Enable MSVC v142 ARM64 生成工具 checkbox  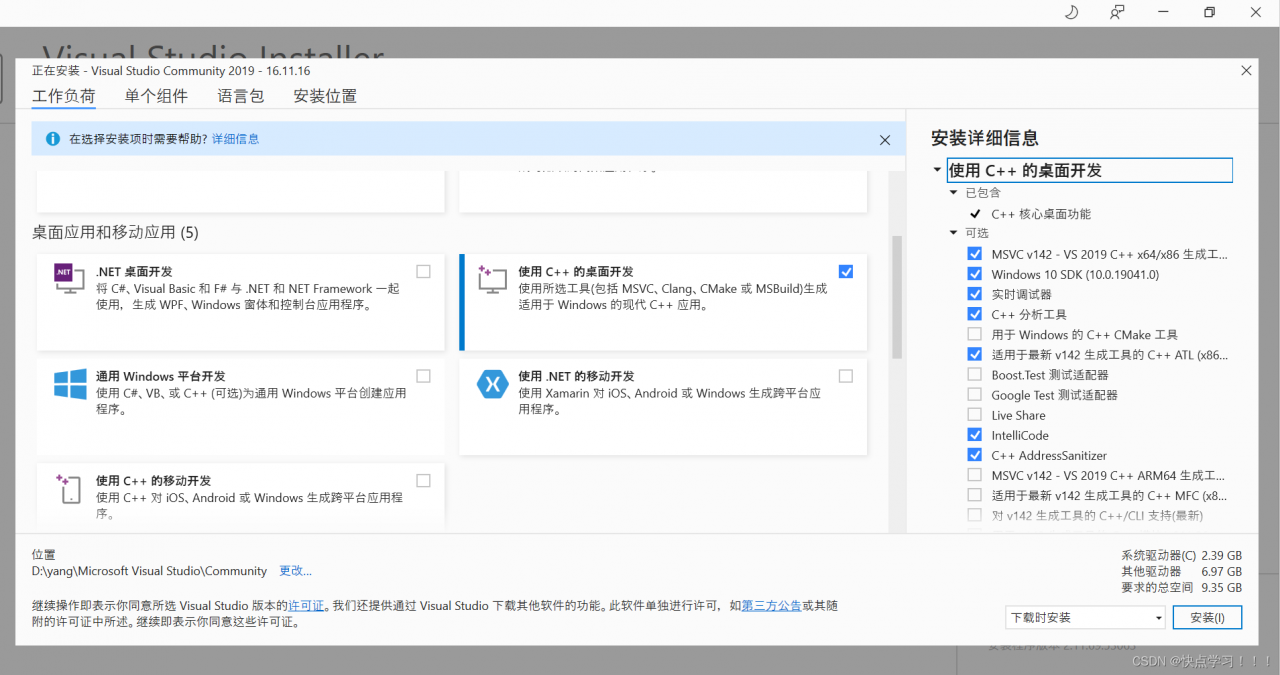click(x=975, y=475)
